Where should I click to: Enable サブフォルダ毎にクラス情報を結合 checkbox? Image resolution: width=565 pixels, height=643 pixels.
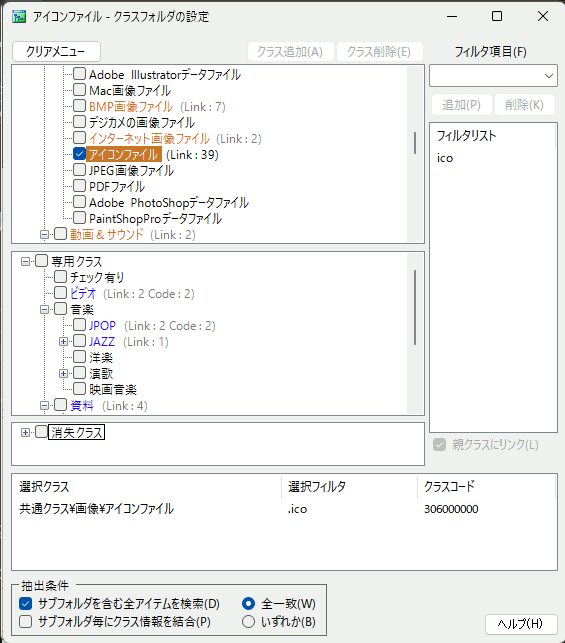pos(25,622)
